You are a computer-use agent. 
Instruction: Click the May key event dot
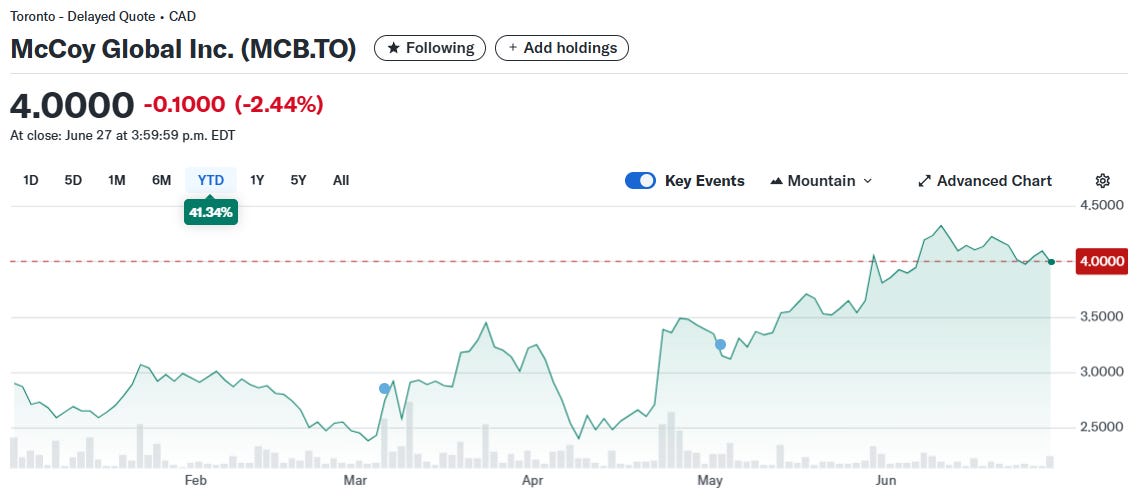point(720,345)
